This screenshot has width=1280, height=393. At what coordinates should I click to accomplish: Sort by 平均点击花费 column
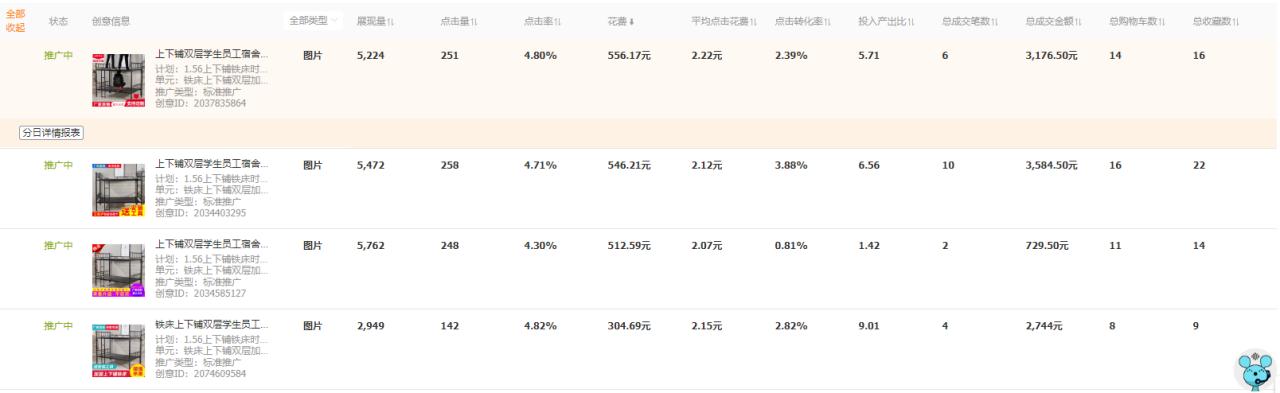tap(724, 22)
